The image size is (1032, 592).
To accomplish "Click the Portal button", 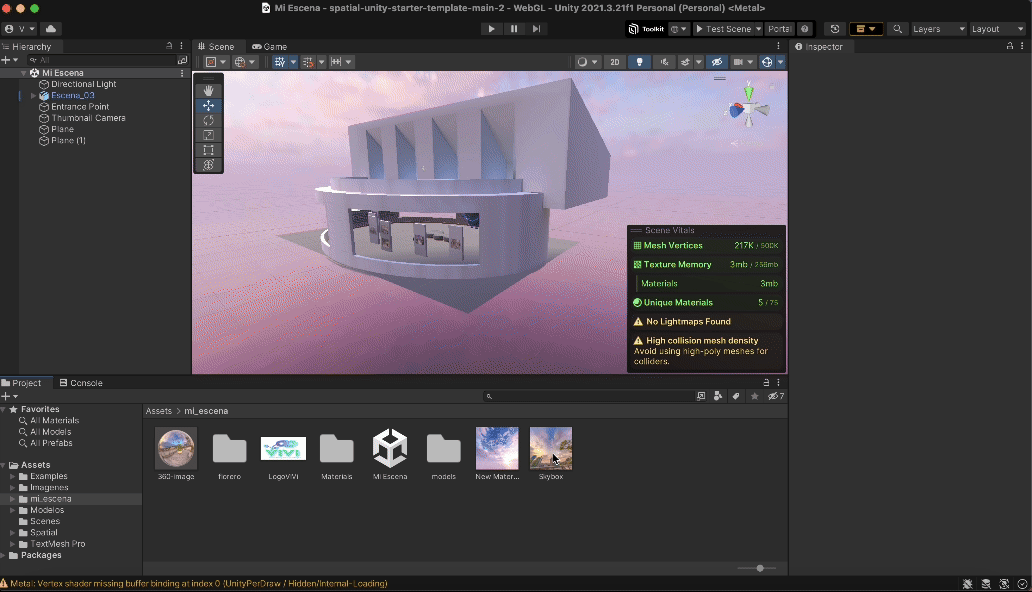I will pyautogui.click(x=779, y=29).
